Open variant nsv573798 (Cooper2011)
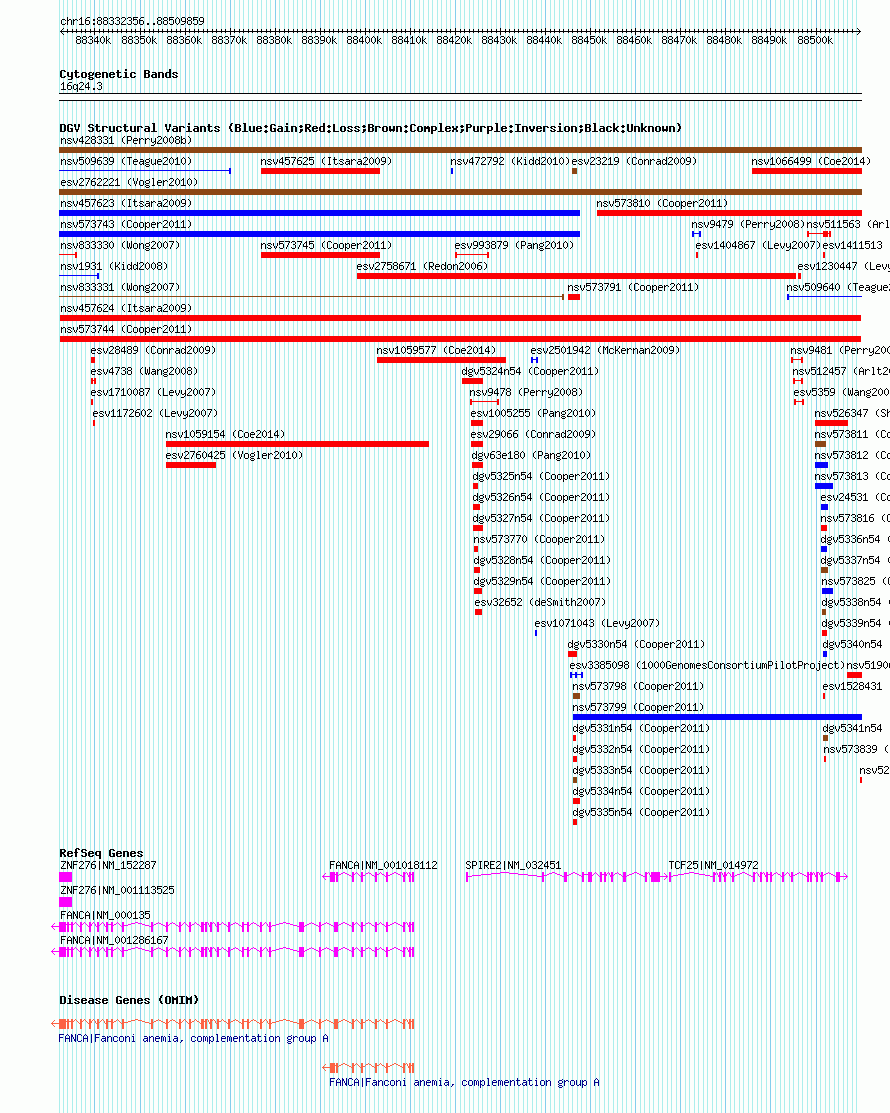Viewport: 890px width, 1113px height. (x=638, y=686)
